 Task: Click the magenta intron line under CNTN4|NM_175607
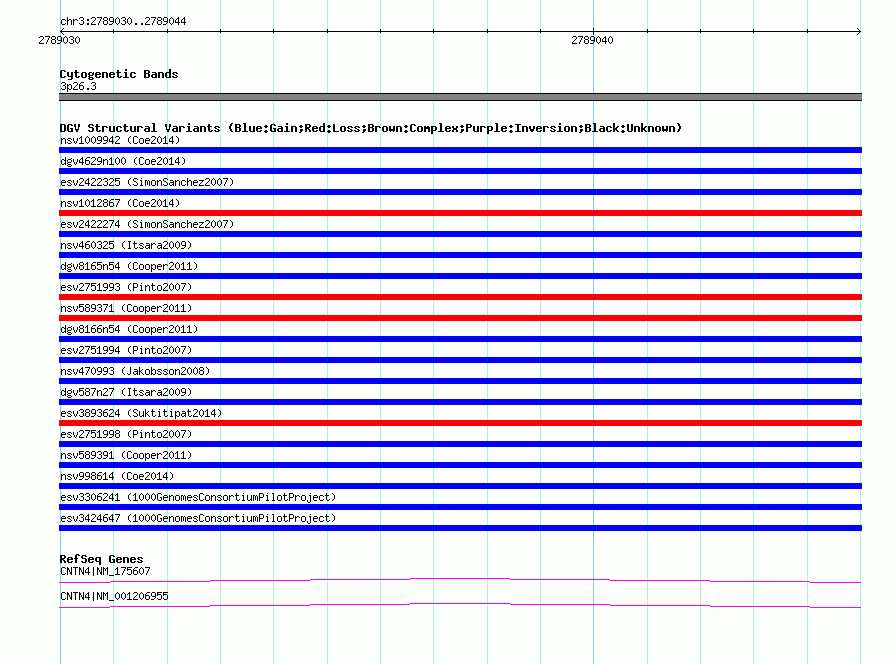coord(460,580)
